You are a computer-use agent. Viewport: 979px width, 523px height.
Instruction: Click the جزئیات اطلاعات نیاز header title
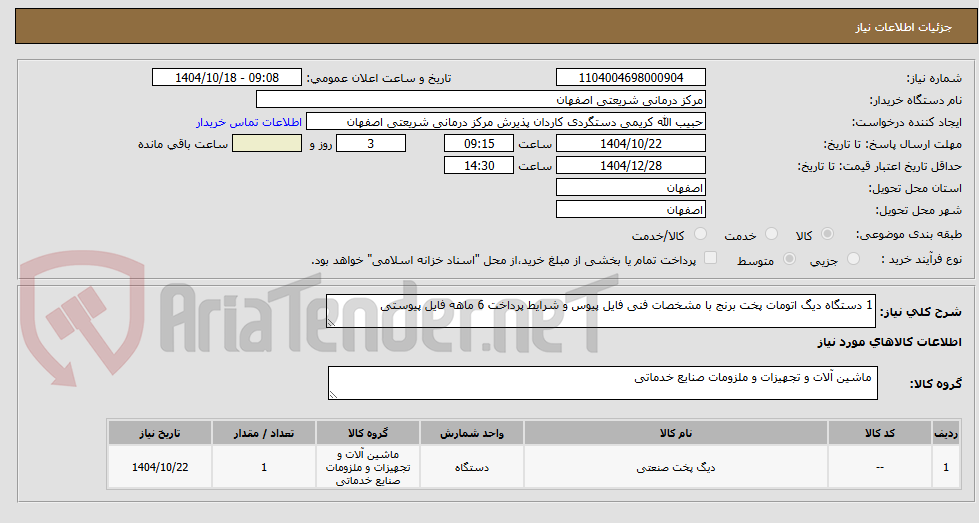(903, 27)
